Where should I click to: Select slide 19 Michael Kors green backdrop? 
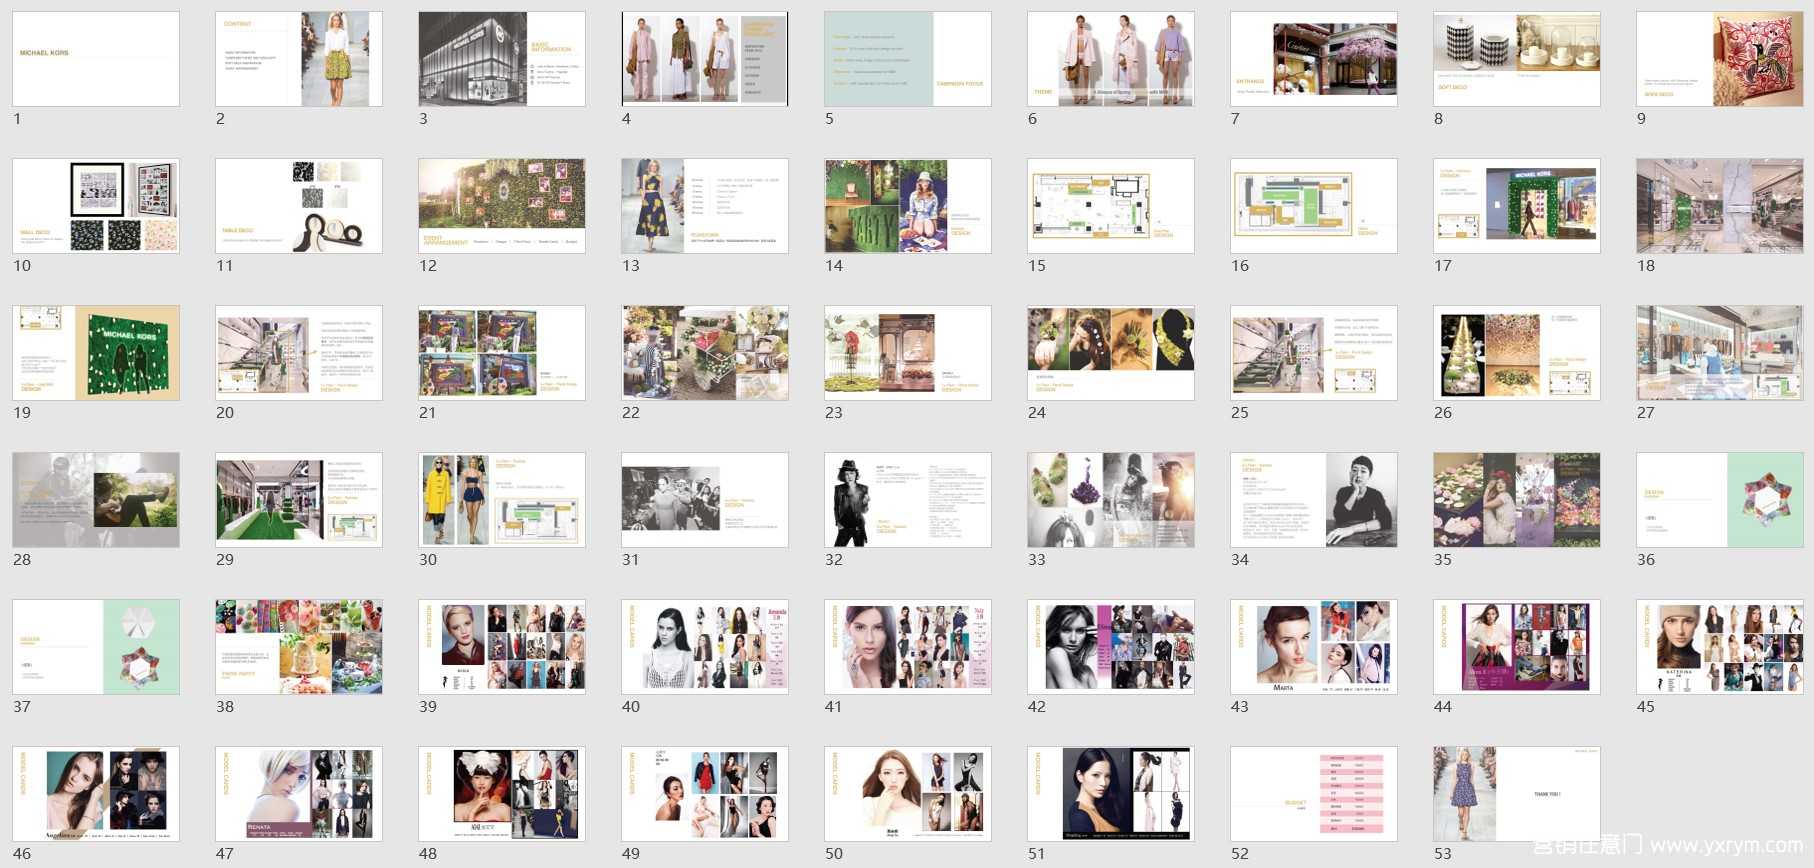[96, 353]
